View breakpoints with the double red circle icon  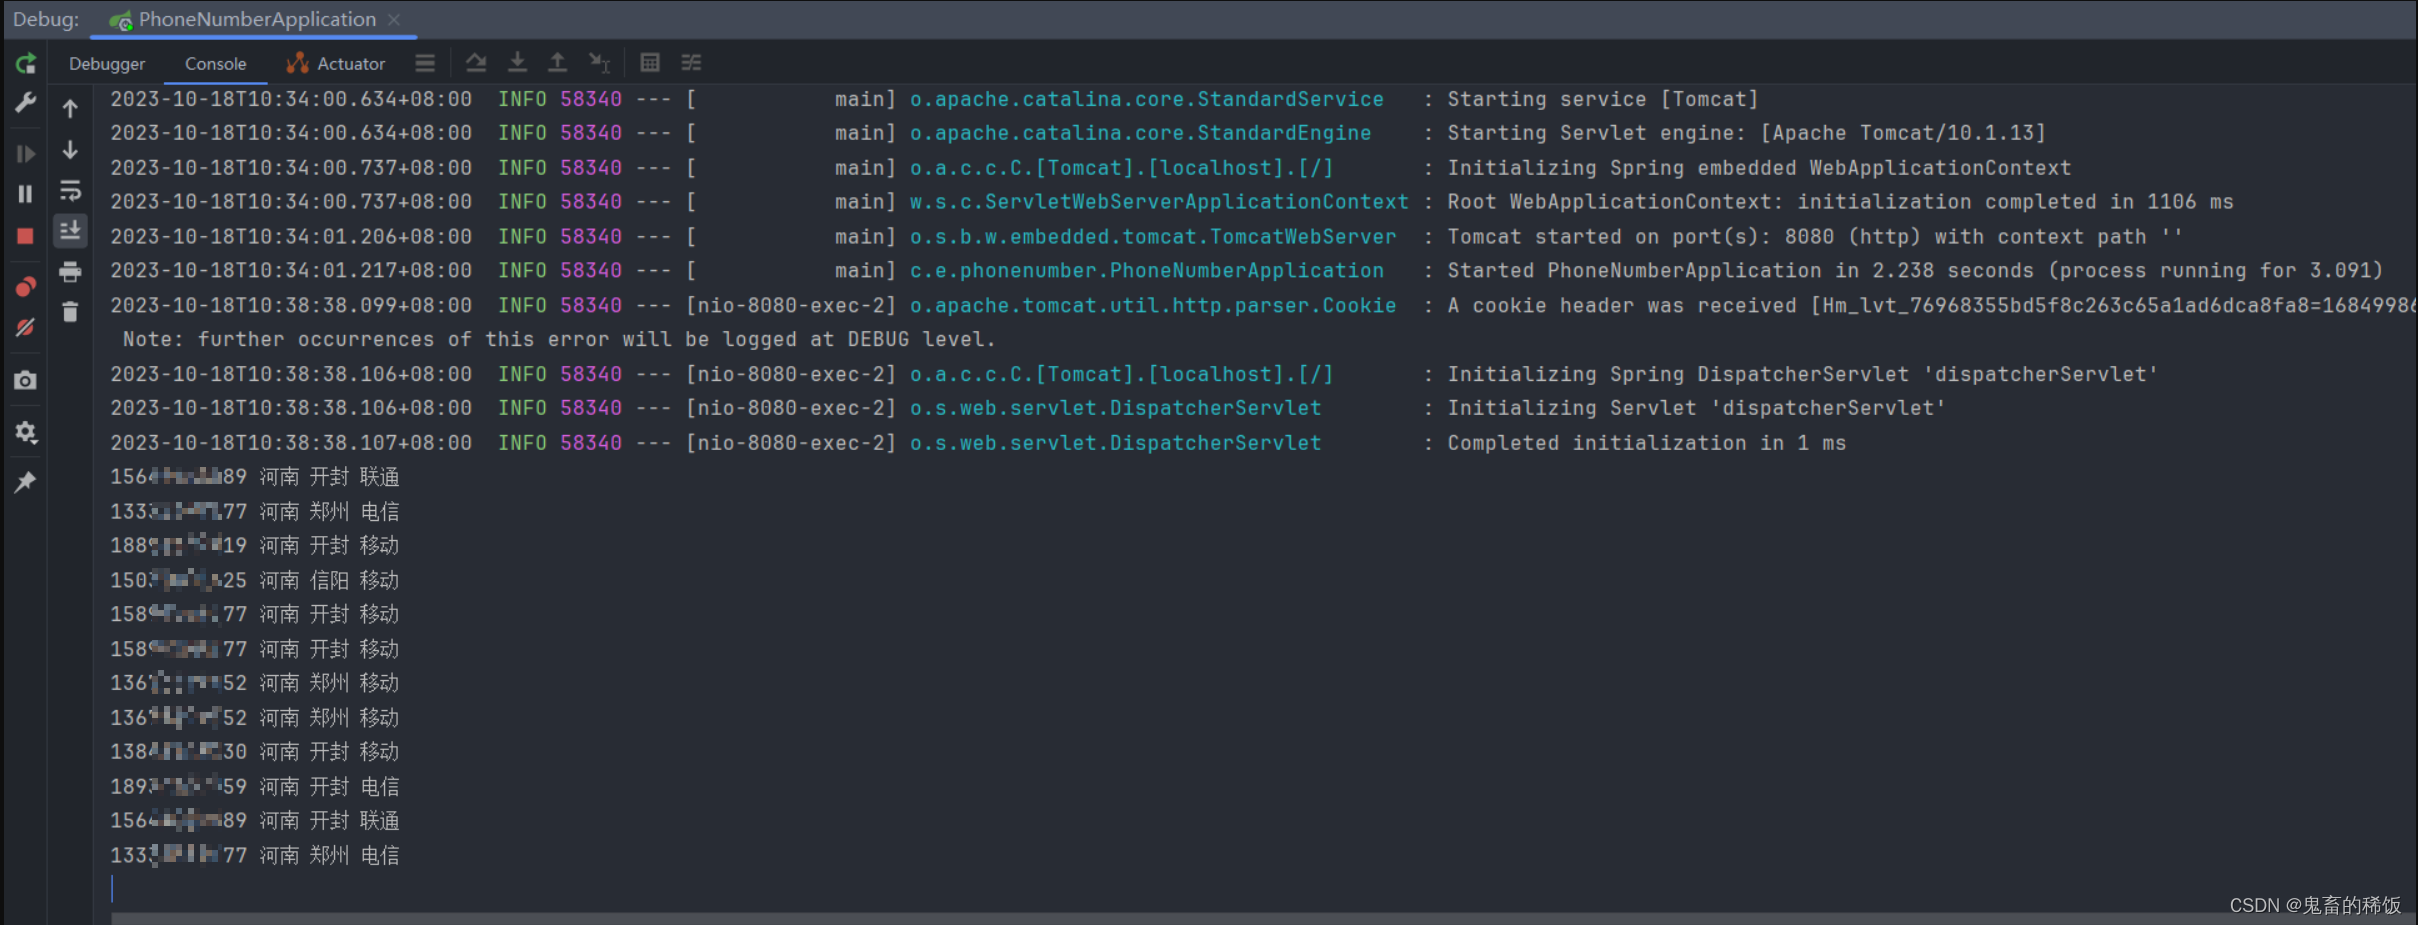pyautogui.click(x=26, y=287)
